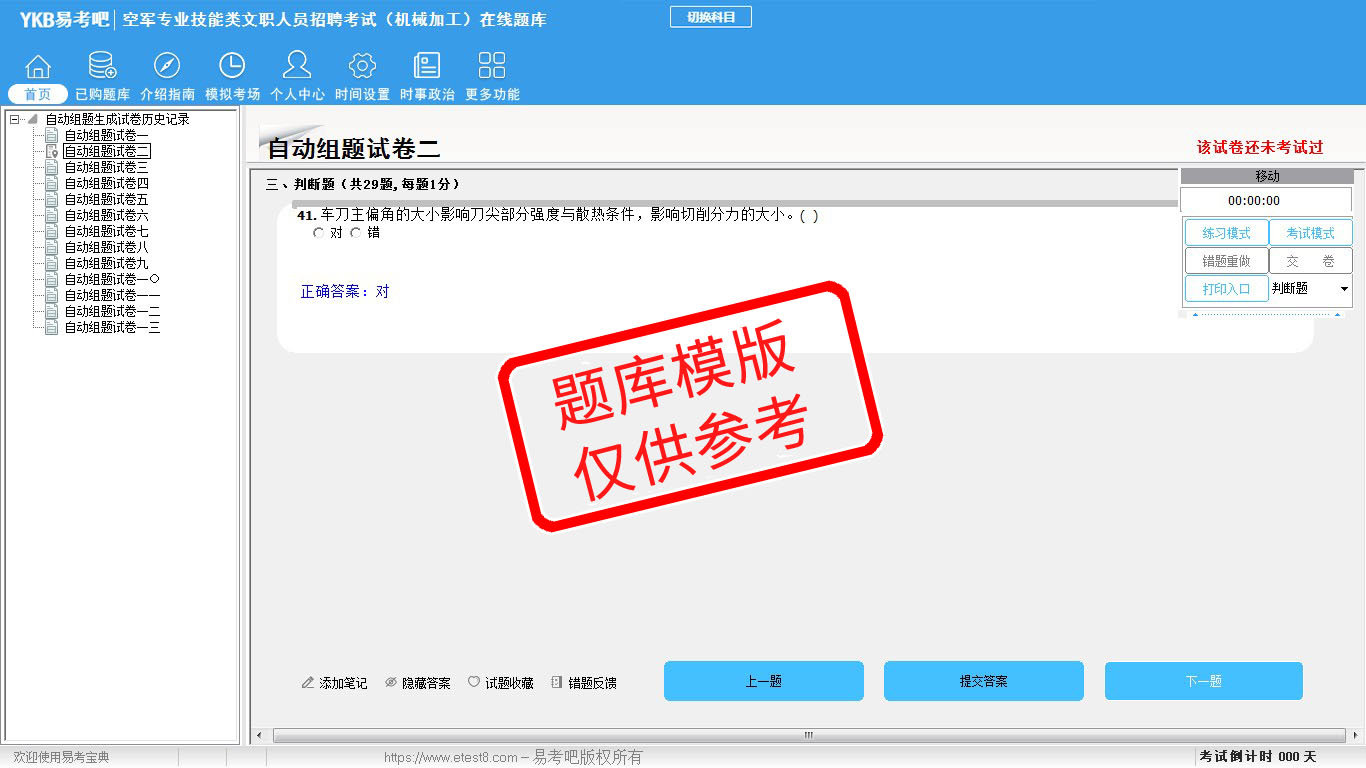
Task: Open the 更多功能 grid icon
Action: pos(492,66)
